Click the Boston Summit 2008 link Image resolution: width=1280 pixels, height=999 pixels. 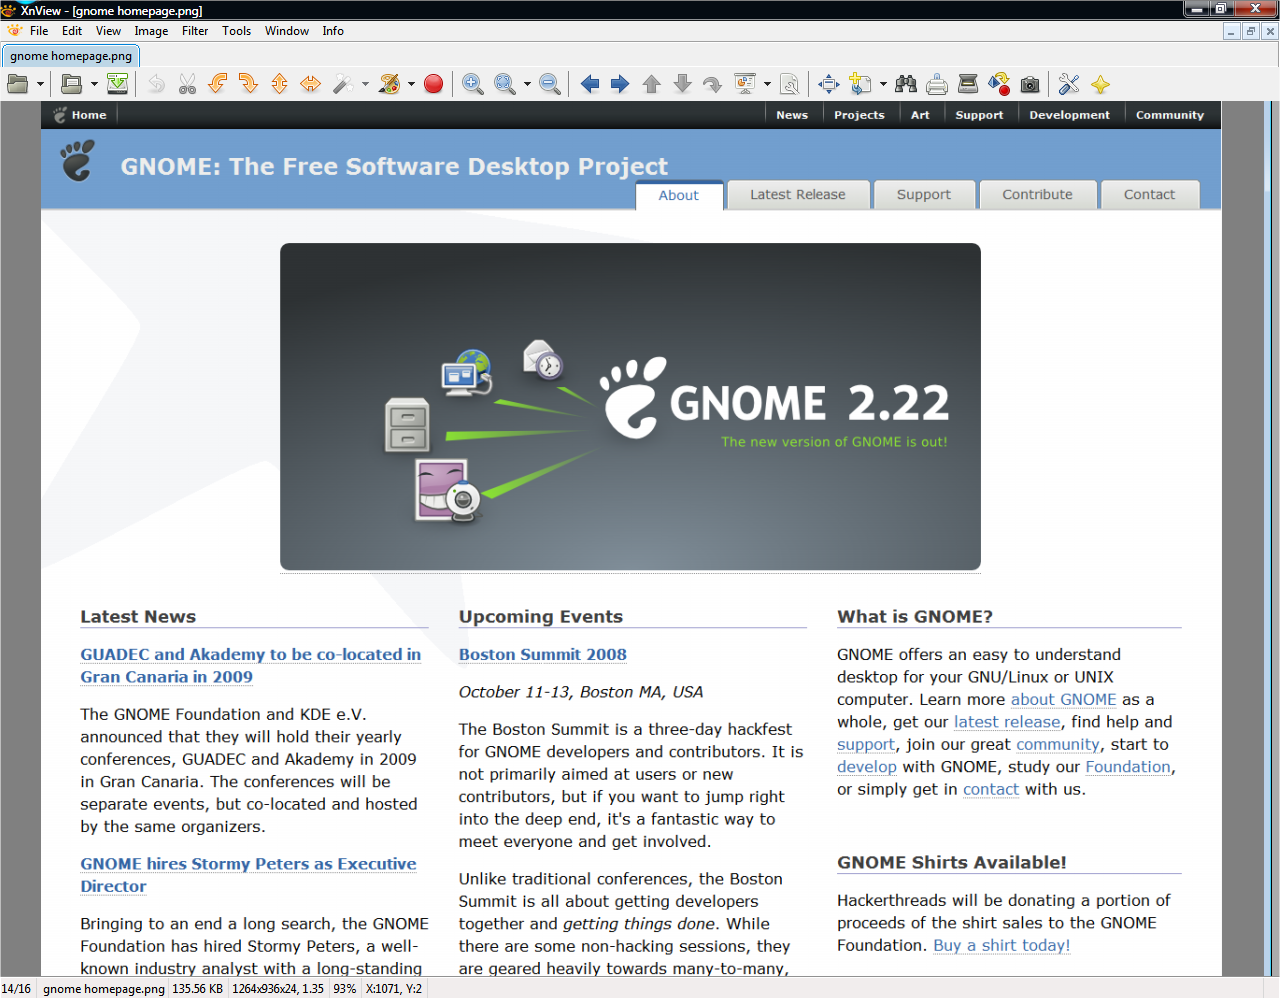click(543, 654)
